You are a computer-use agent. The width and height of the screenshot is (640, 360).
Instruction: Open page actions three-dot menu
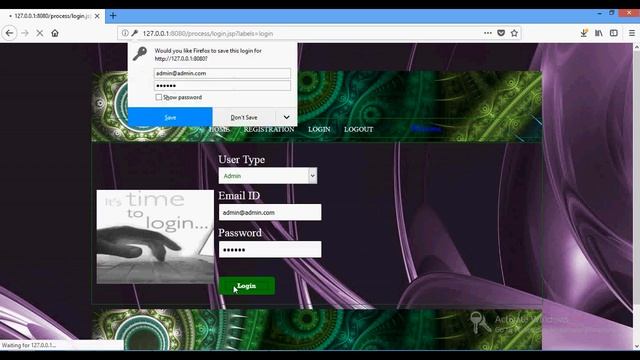click(x=488, y=33)
